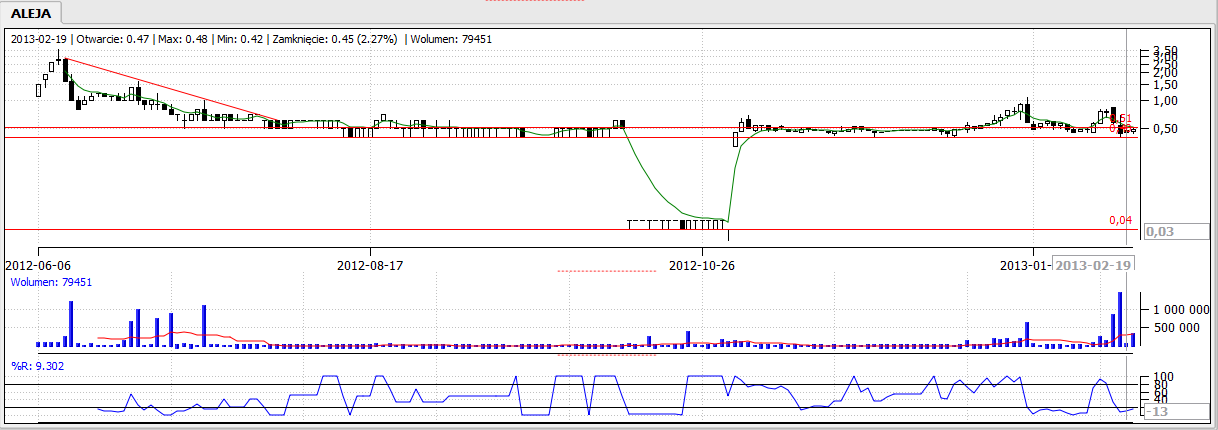The height and width of the screenshot is (430, 1218).
Task: Select the red descending trendline
Action: tap(170, 90)
